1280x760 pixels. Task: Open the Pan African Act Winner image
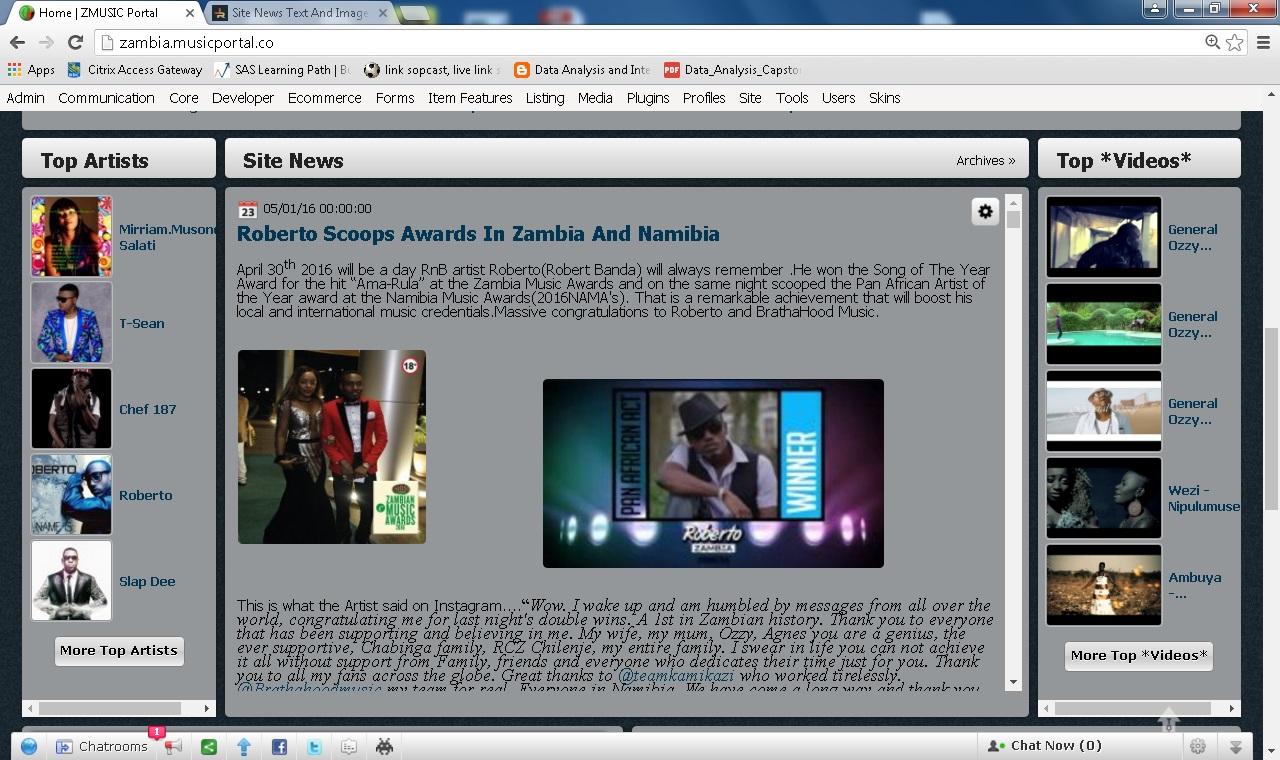(x=713, y=473)
